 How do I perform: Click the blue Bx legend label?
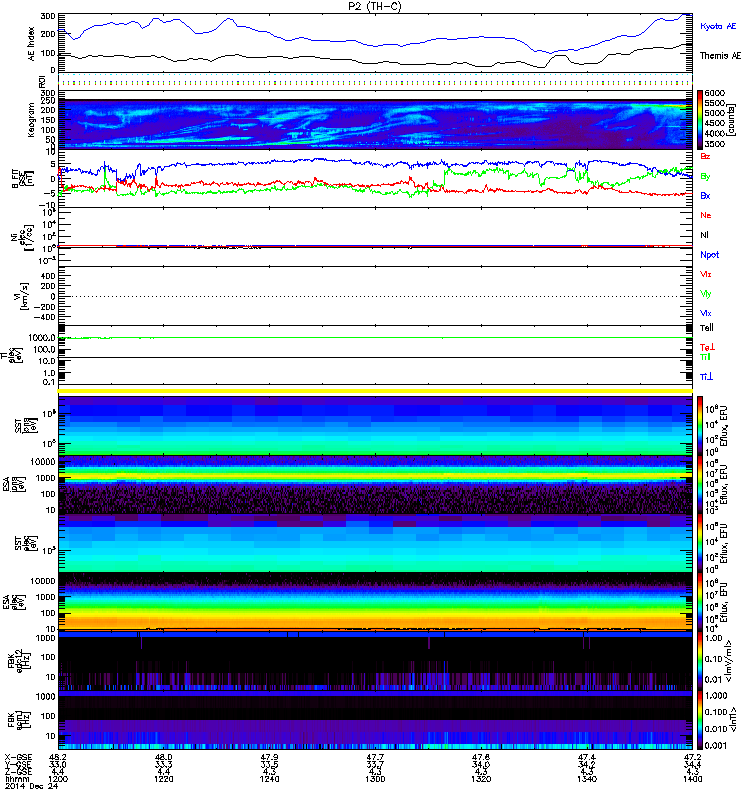coord(705,195)
